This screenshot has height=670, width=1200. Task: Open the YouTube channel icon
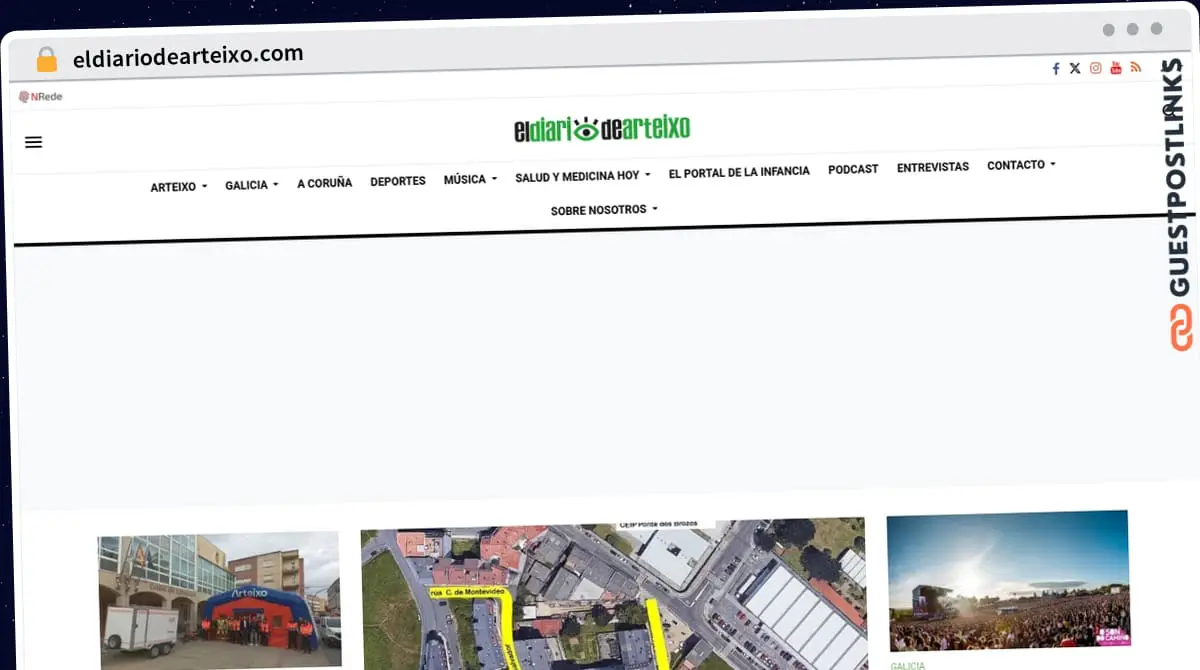point(1116,68)
